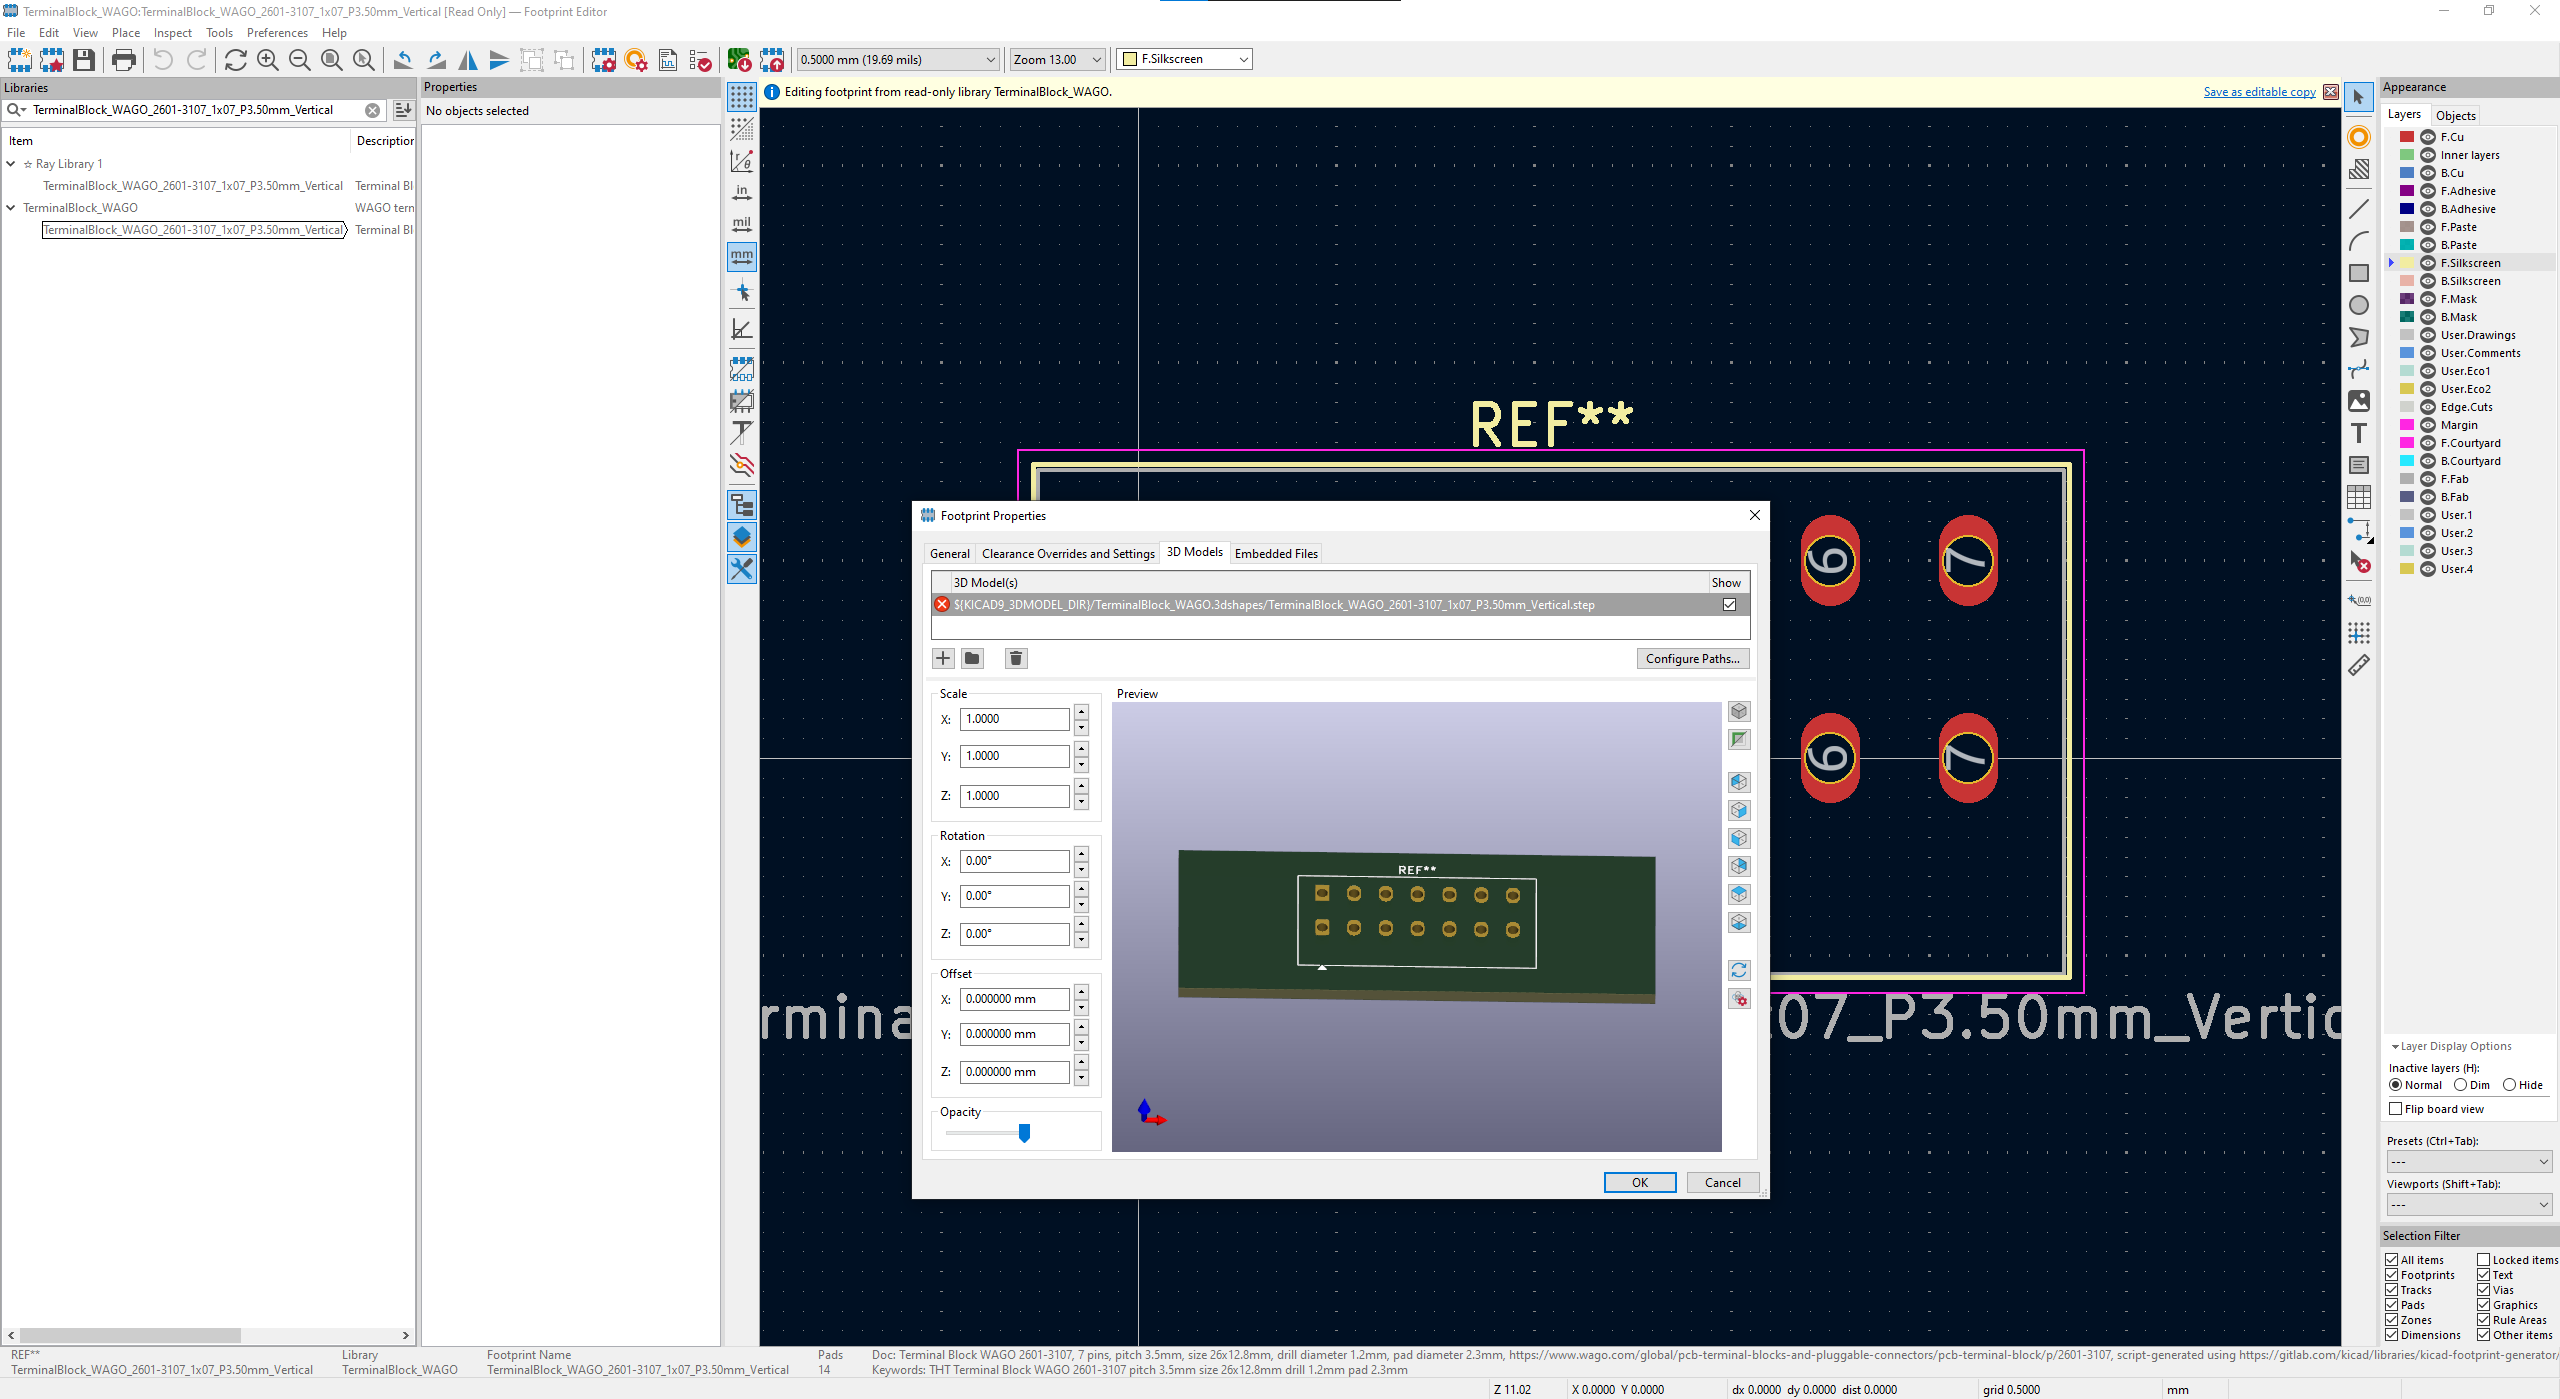Enable Flip board view
This screenshot has width=2560, height=1399.
pyautogui.click(x=2396, y=1109)
